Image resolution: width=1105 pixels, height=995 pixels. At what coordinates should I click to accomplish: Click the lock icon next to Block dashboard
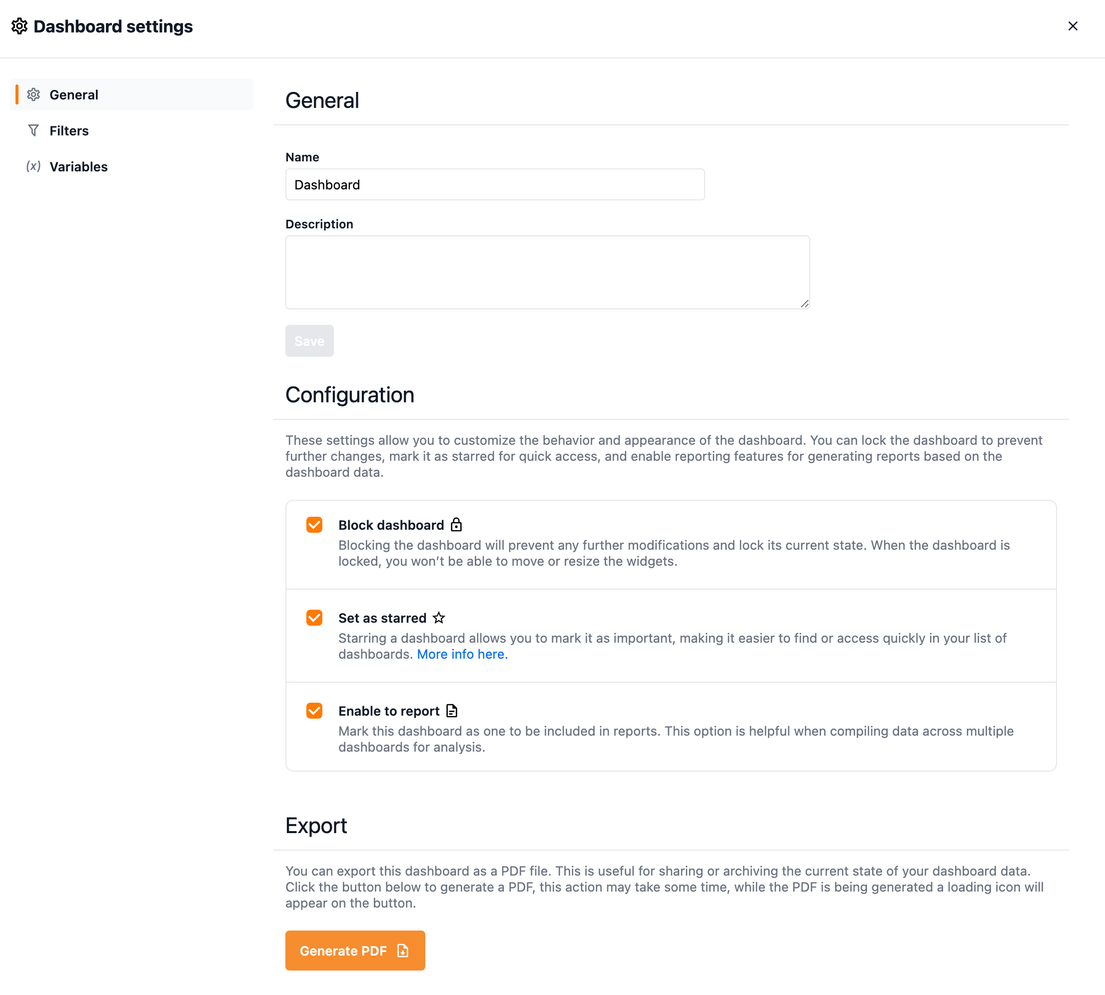click(457, 525)
